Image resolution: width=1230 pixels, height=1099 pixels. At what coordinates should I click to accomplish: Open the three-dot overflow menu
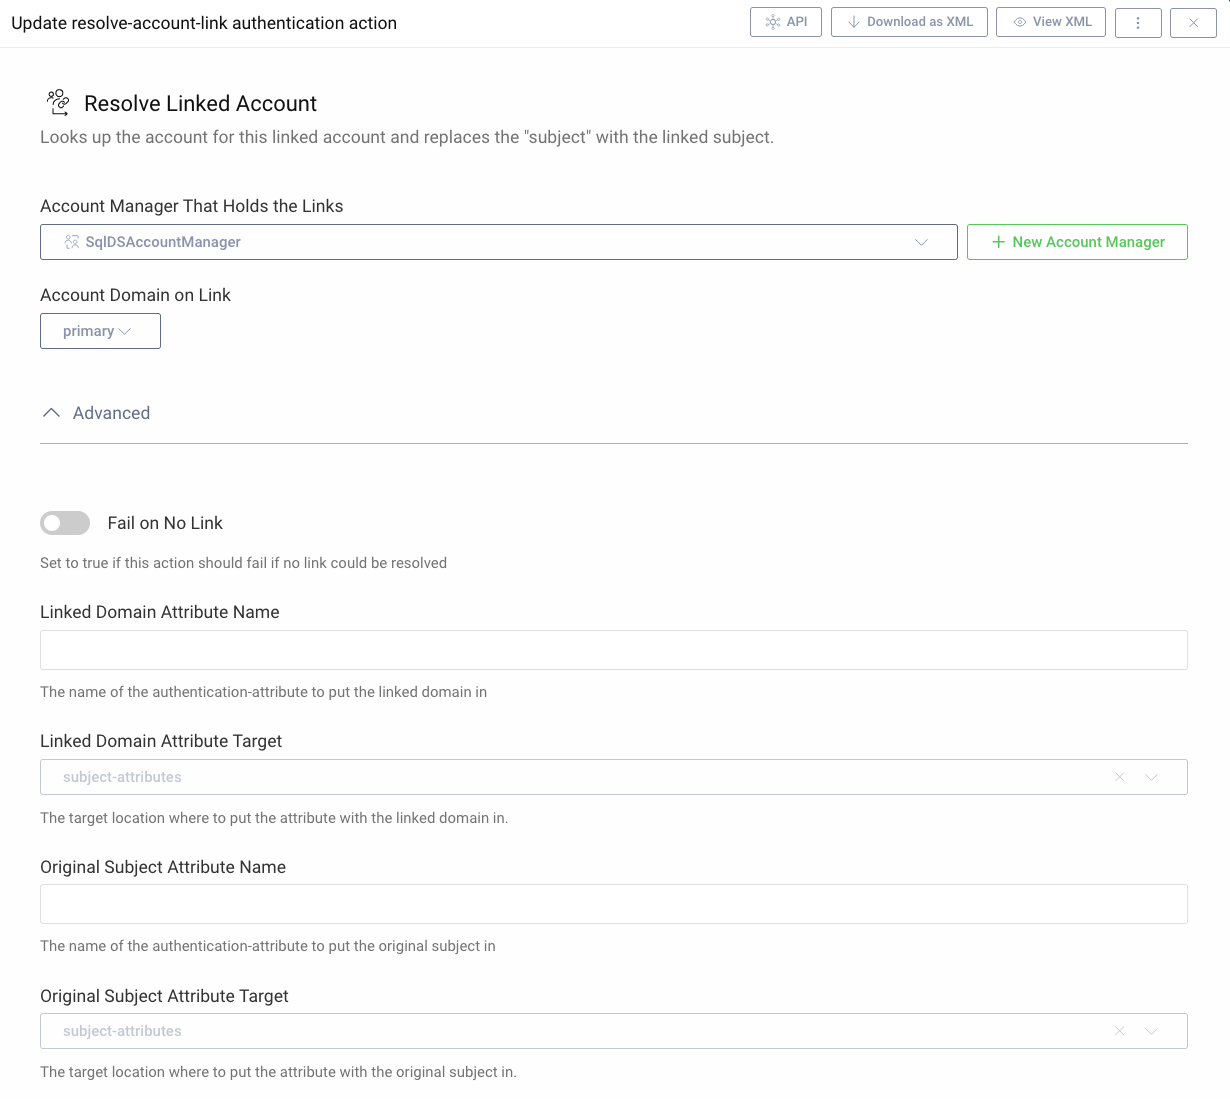[1138, 21]
